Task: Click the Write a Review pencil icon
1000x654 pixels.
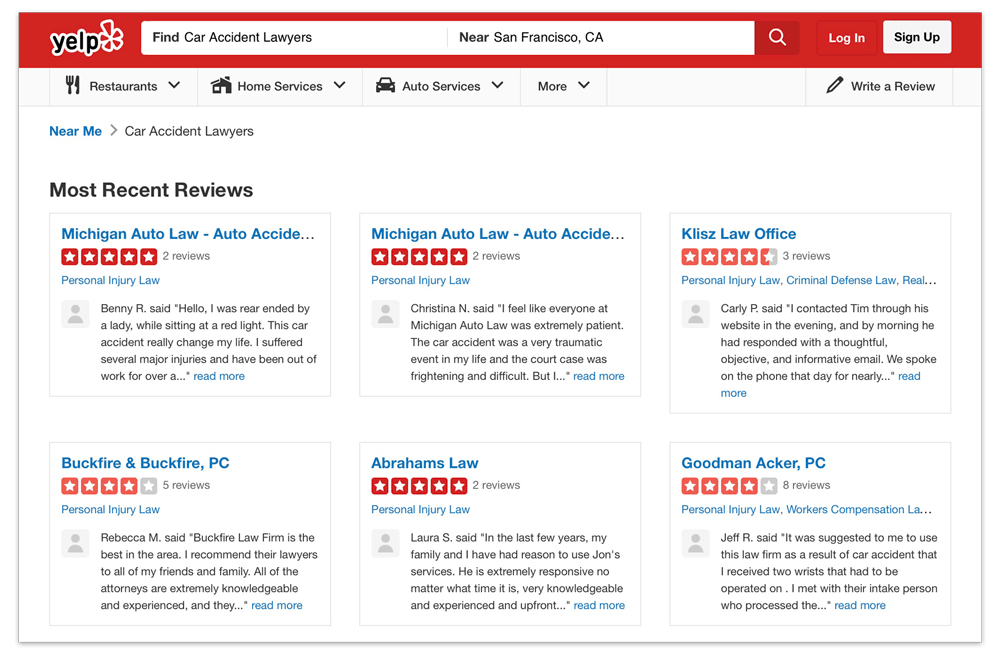Action: pos(834,85)
